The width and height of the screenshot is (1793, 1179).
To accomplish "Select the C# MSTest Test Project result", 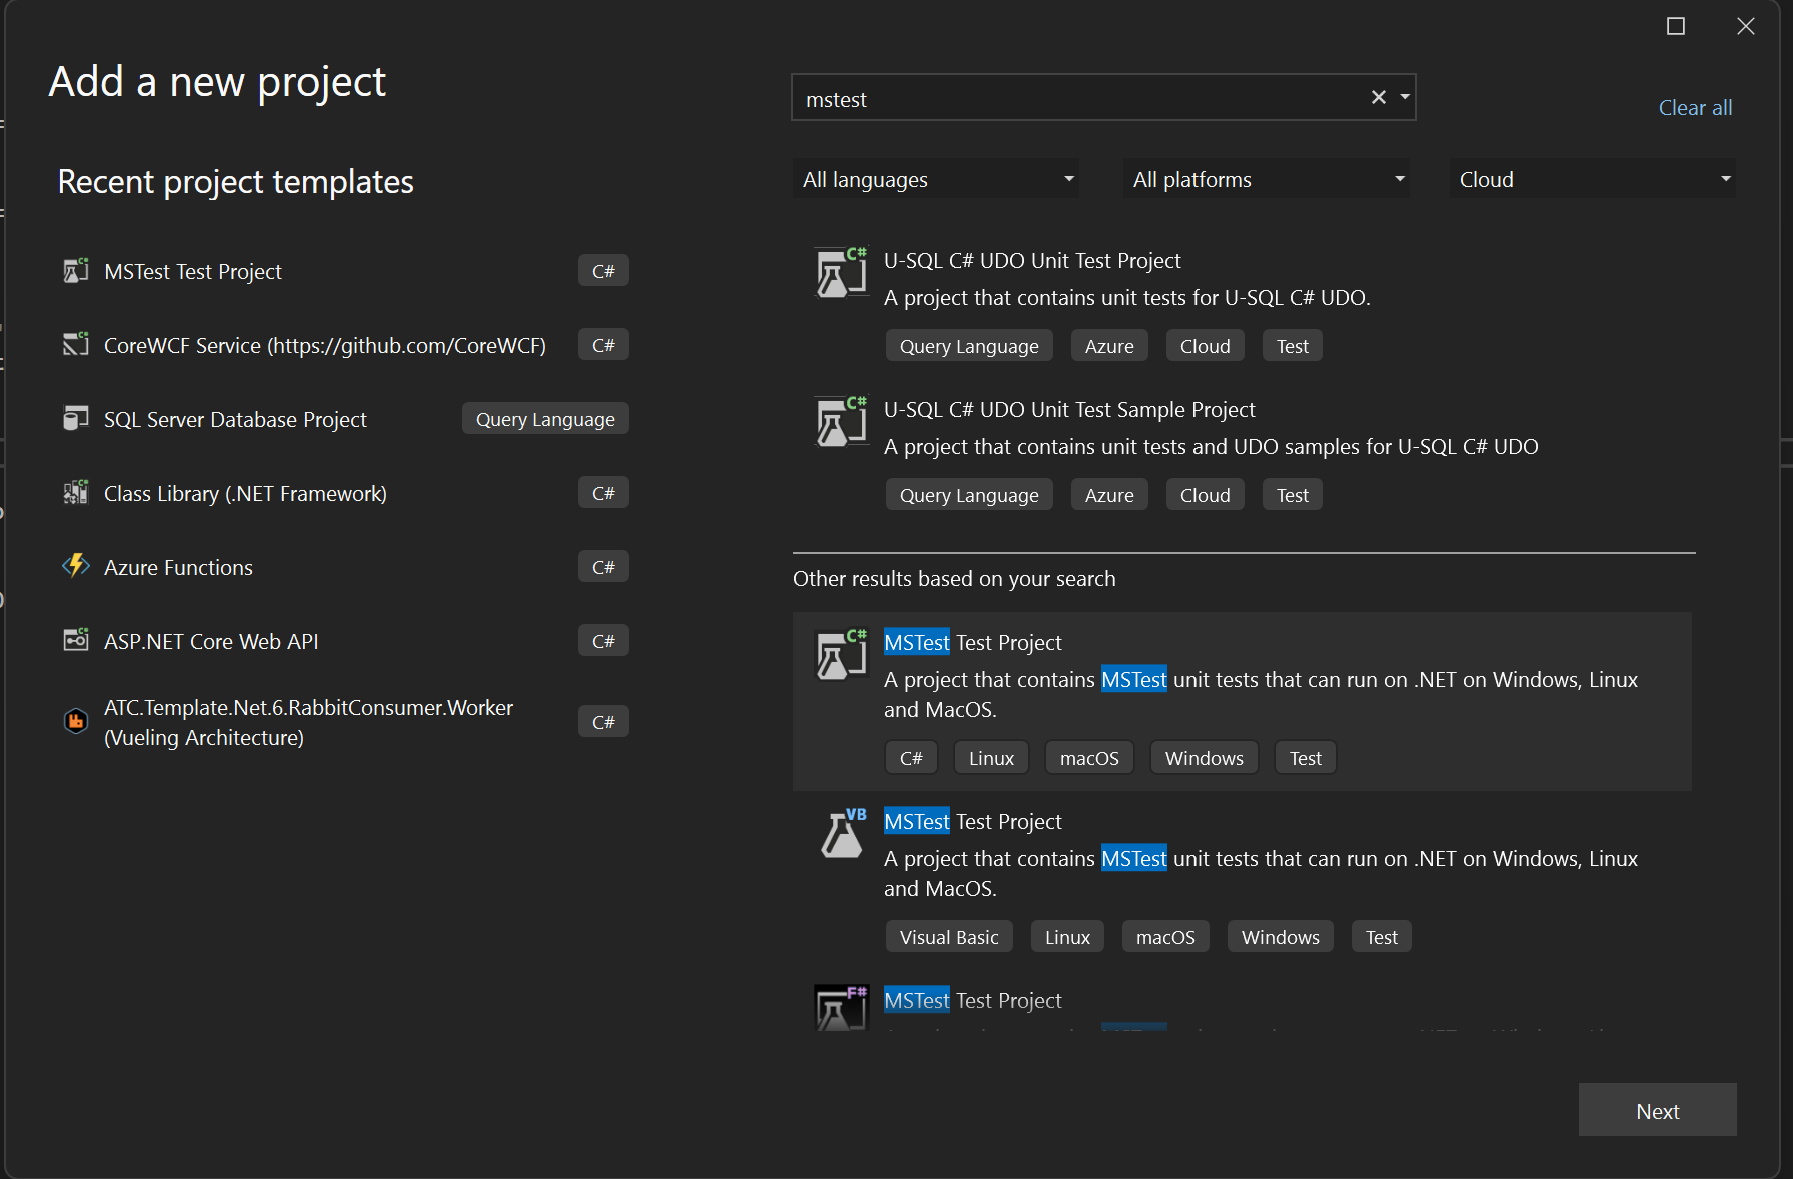I will tap(1242, 700).
